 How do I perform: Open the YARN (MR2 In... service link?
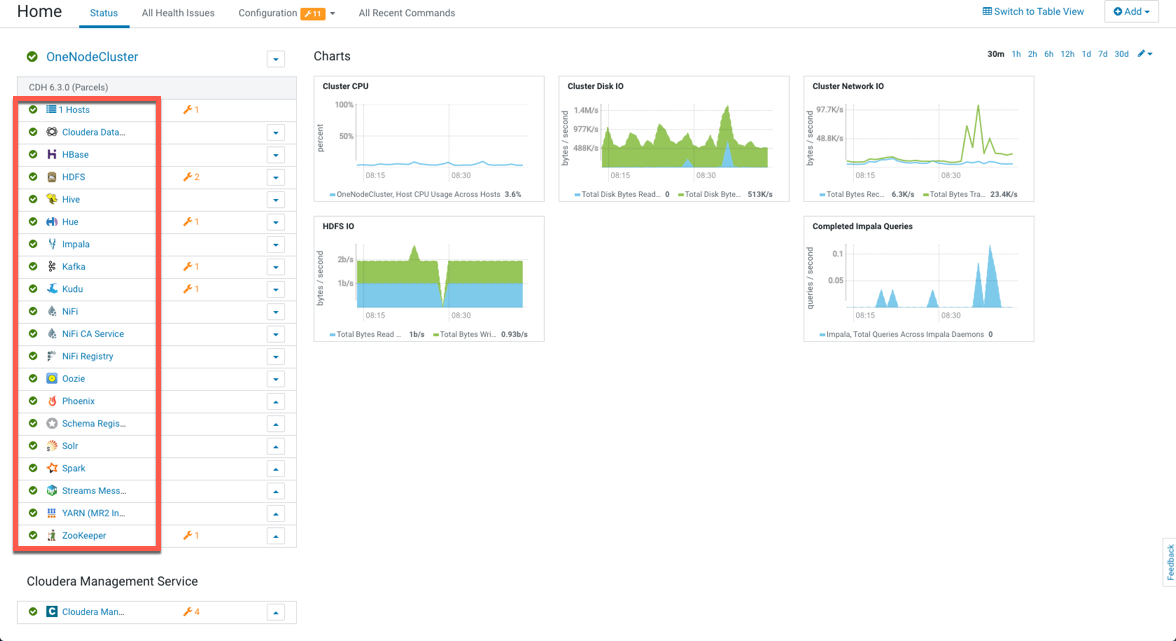pyautogui.click(x=94, y=513)
